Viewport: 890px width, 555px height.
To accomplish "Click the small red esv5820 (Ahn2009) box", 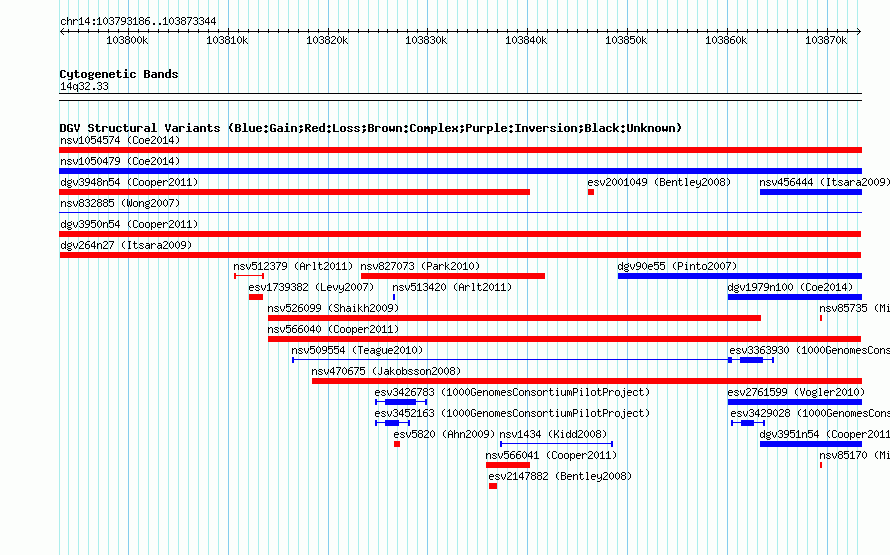I will tap(397, 444).
